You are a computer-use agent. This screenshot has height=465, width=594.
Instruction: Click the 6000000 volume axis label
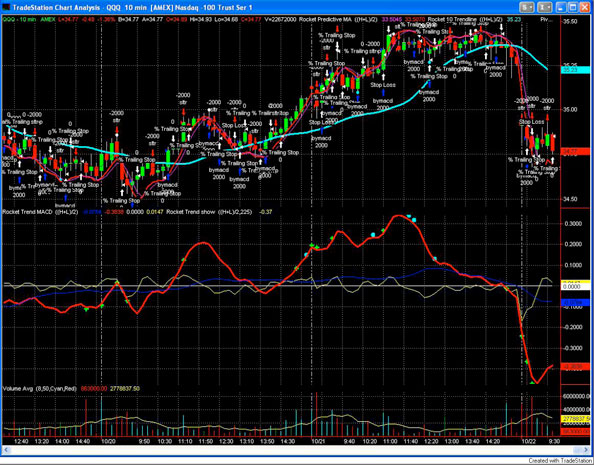point(576,396)
